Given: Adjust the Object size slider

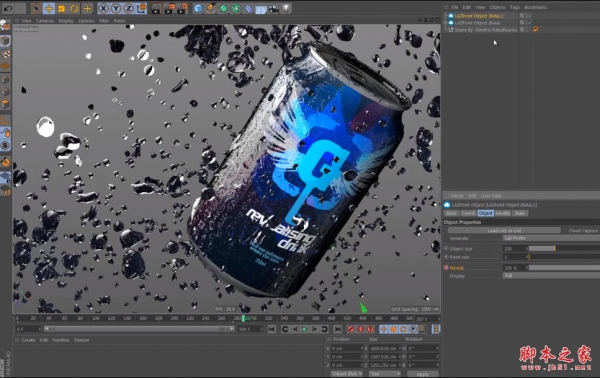Looking at the screenshot, I should tap(564, 249).
